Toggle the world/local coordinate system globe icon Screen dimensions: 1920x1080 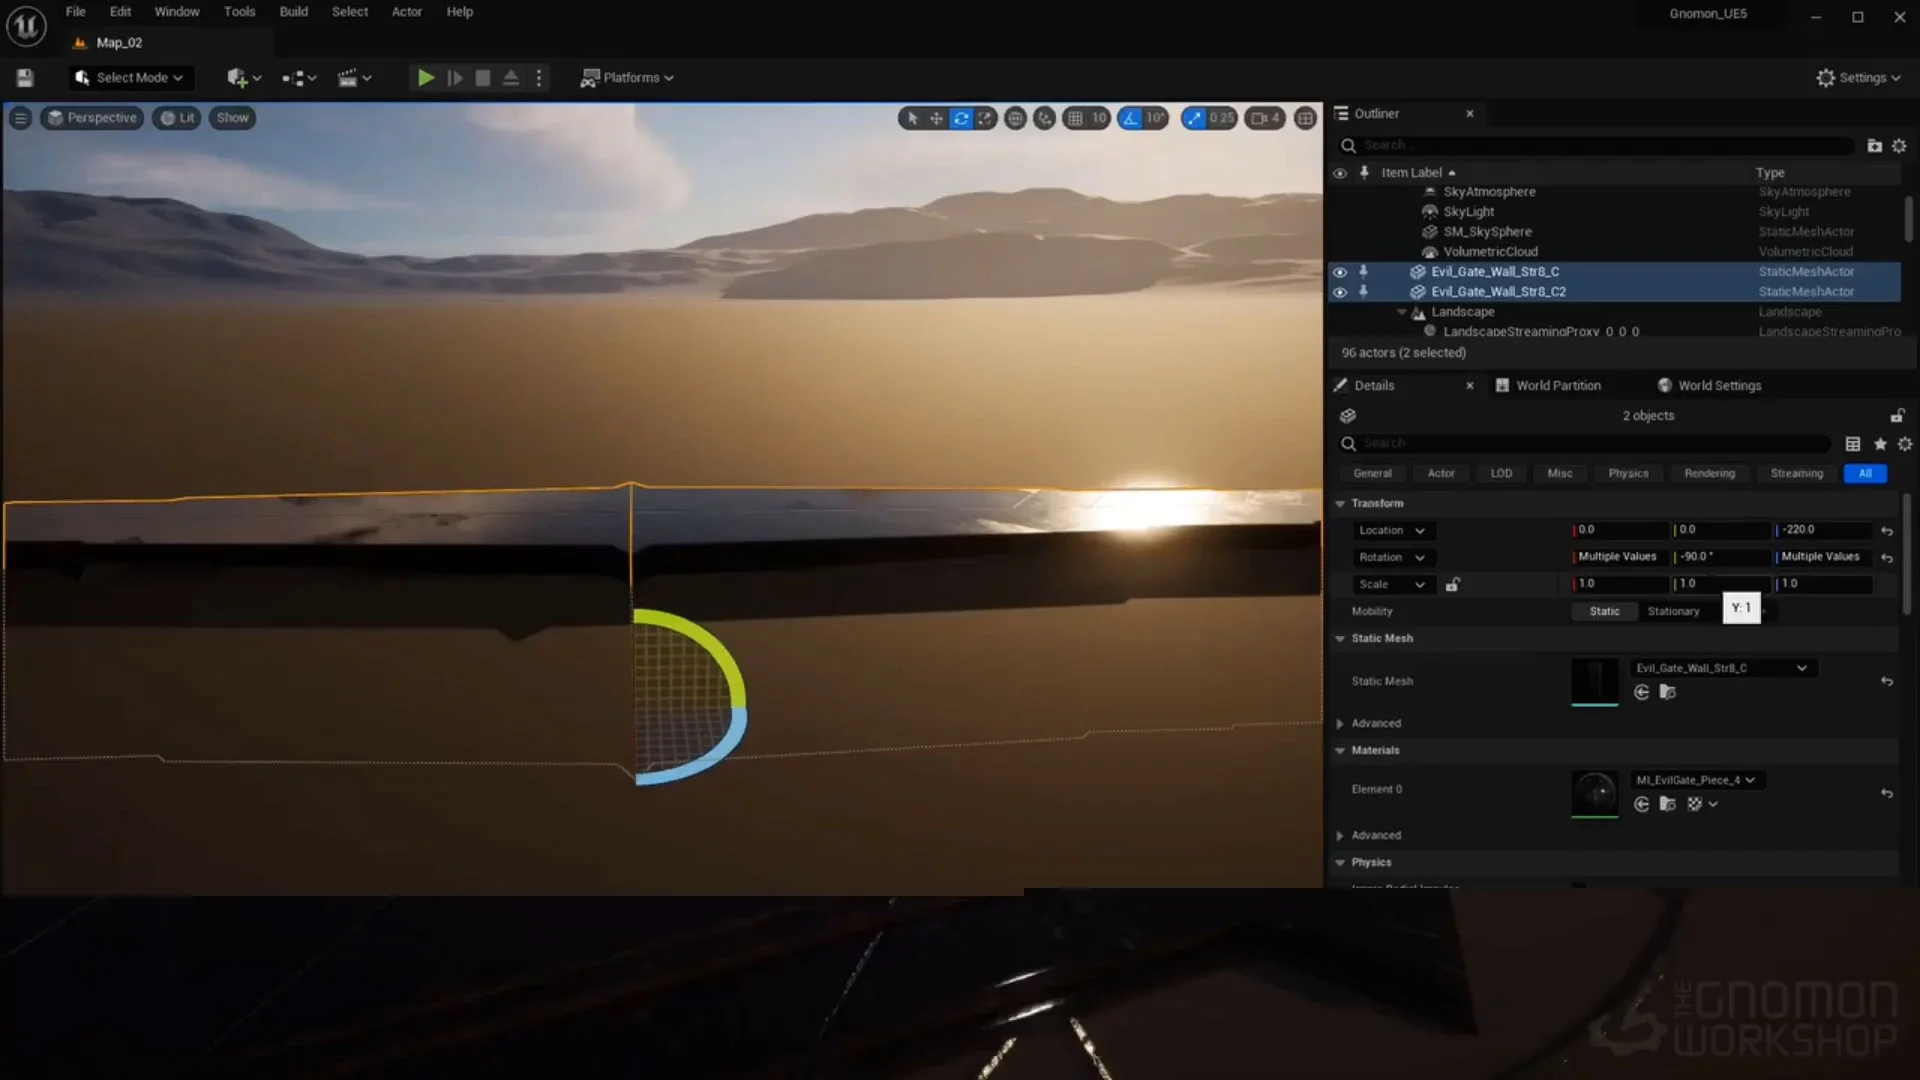pos(1015,118)
